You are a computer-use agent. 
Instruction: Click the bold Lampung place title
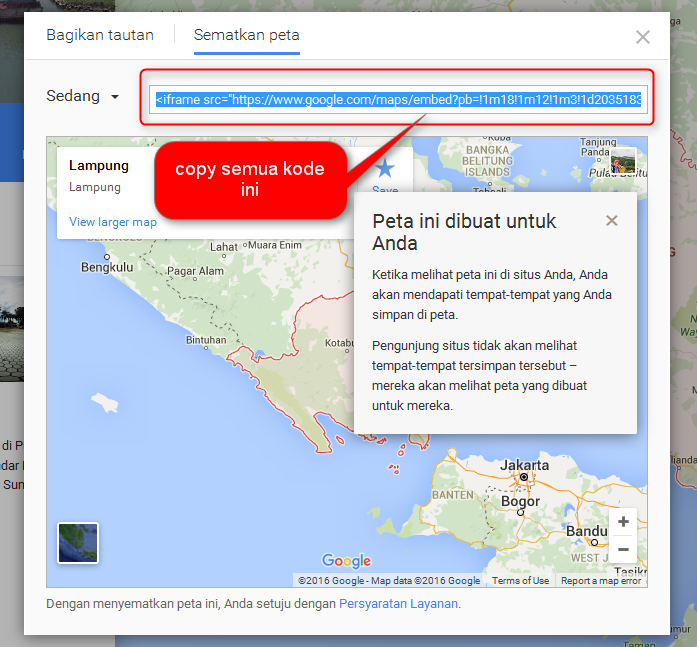point(99,165)
